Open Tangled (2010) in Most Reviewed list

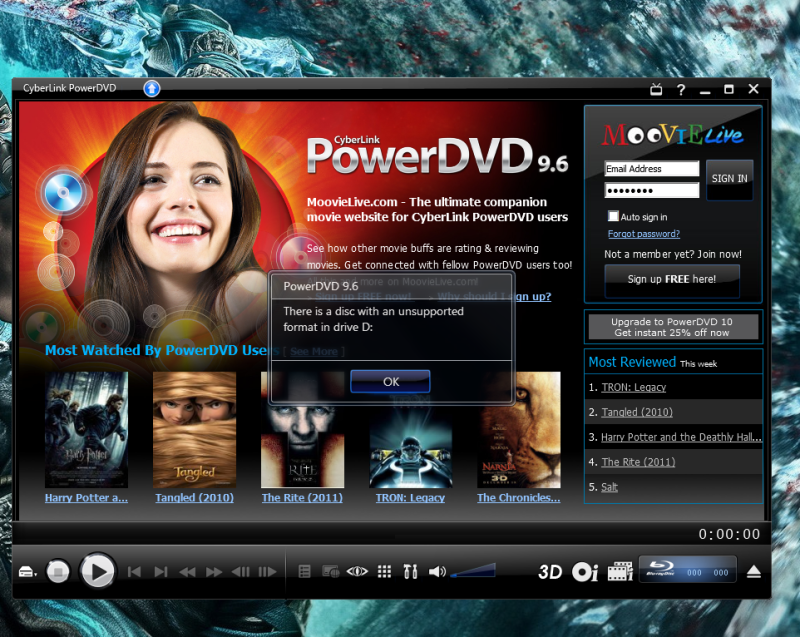click(637, 412)
